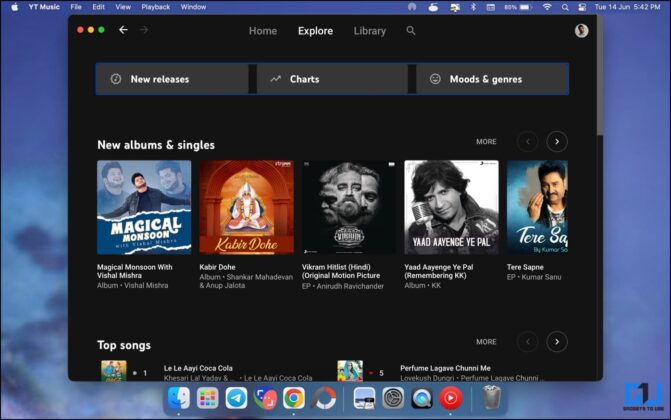This screenshot has width=671, height=420.
Task: Open the Tere Sapne title link
Action: (x=525, y=267)
